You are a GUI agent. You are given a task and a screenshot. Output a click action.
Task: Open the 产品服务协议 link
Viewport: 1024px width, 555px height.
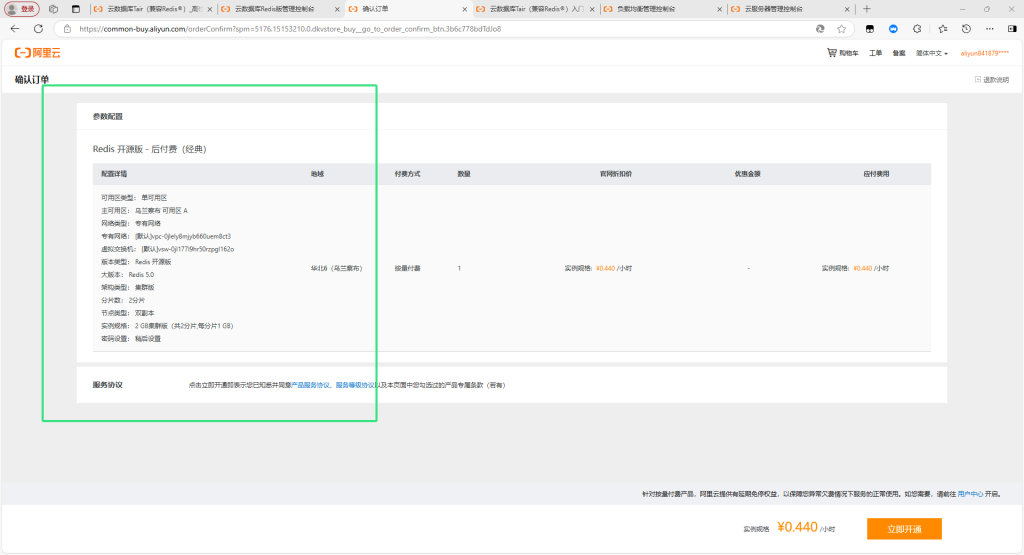(310, 384)
